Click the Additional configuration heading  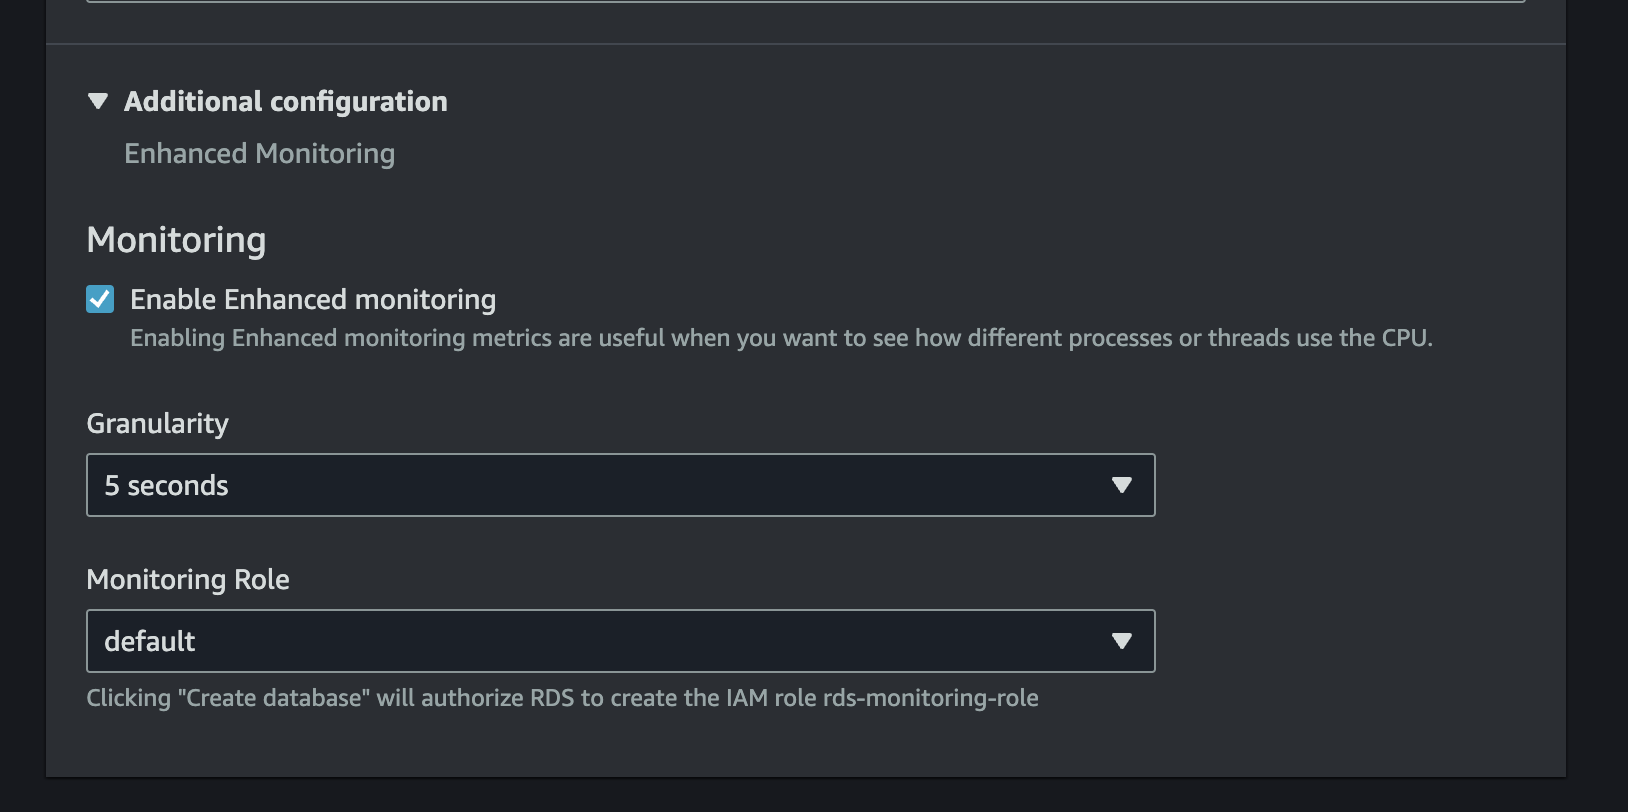285,101
